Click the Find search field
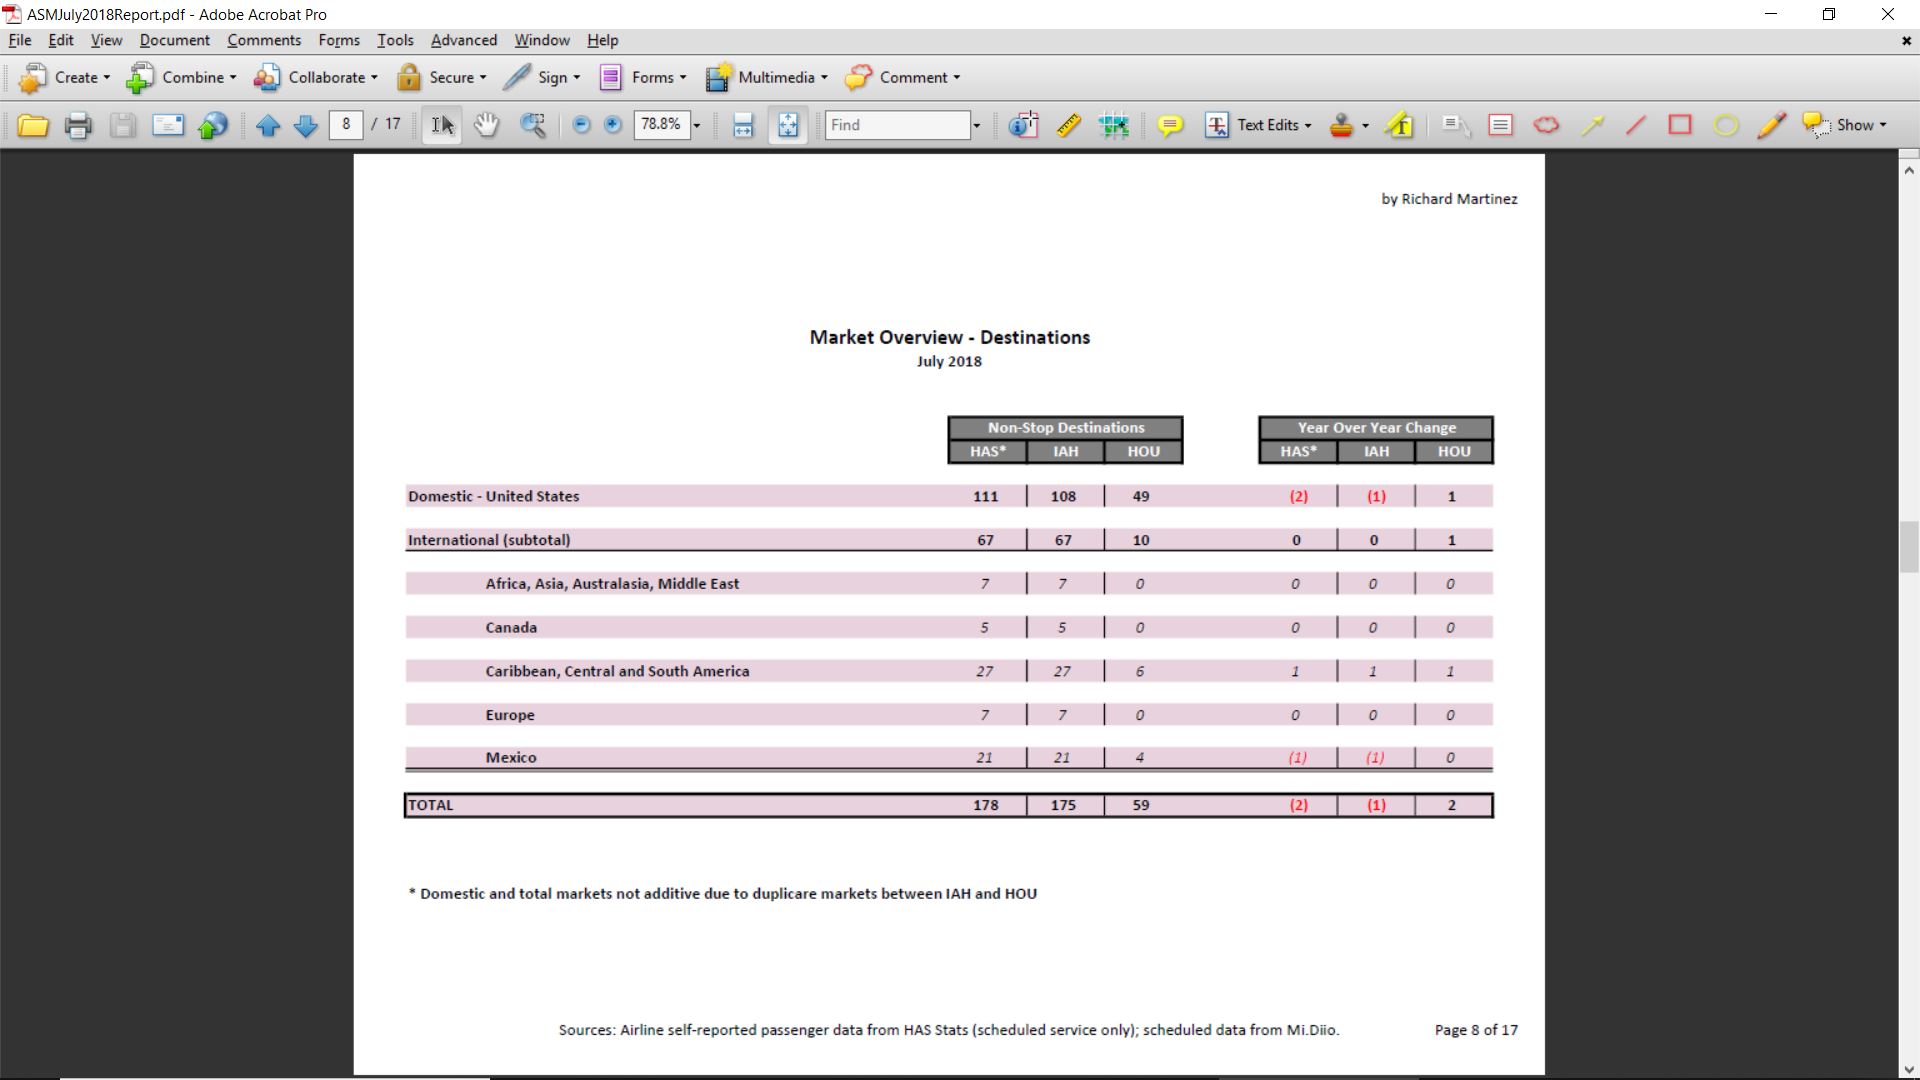This screenshot has width=1920, height=1080. click(898, 125)
